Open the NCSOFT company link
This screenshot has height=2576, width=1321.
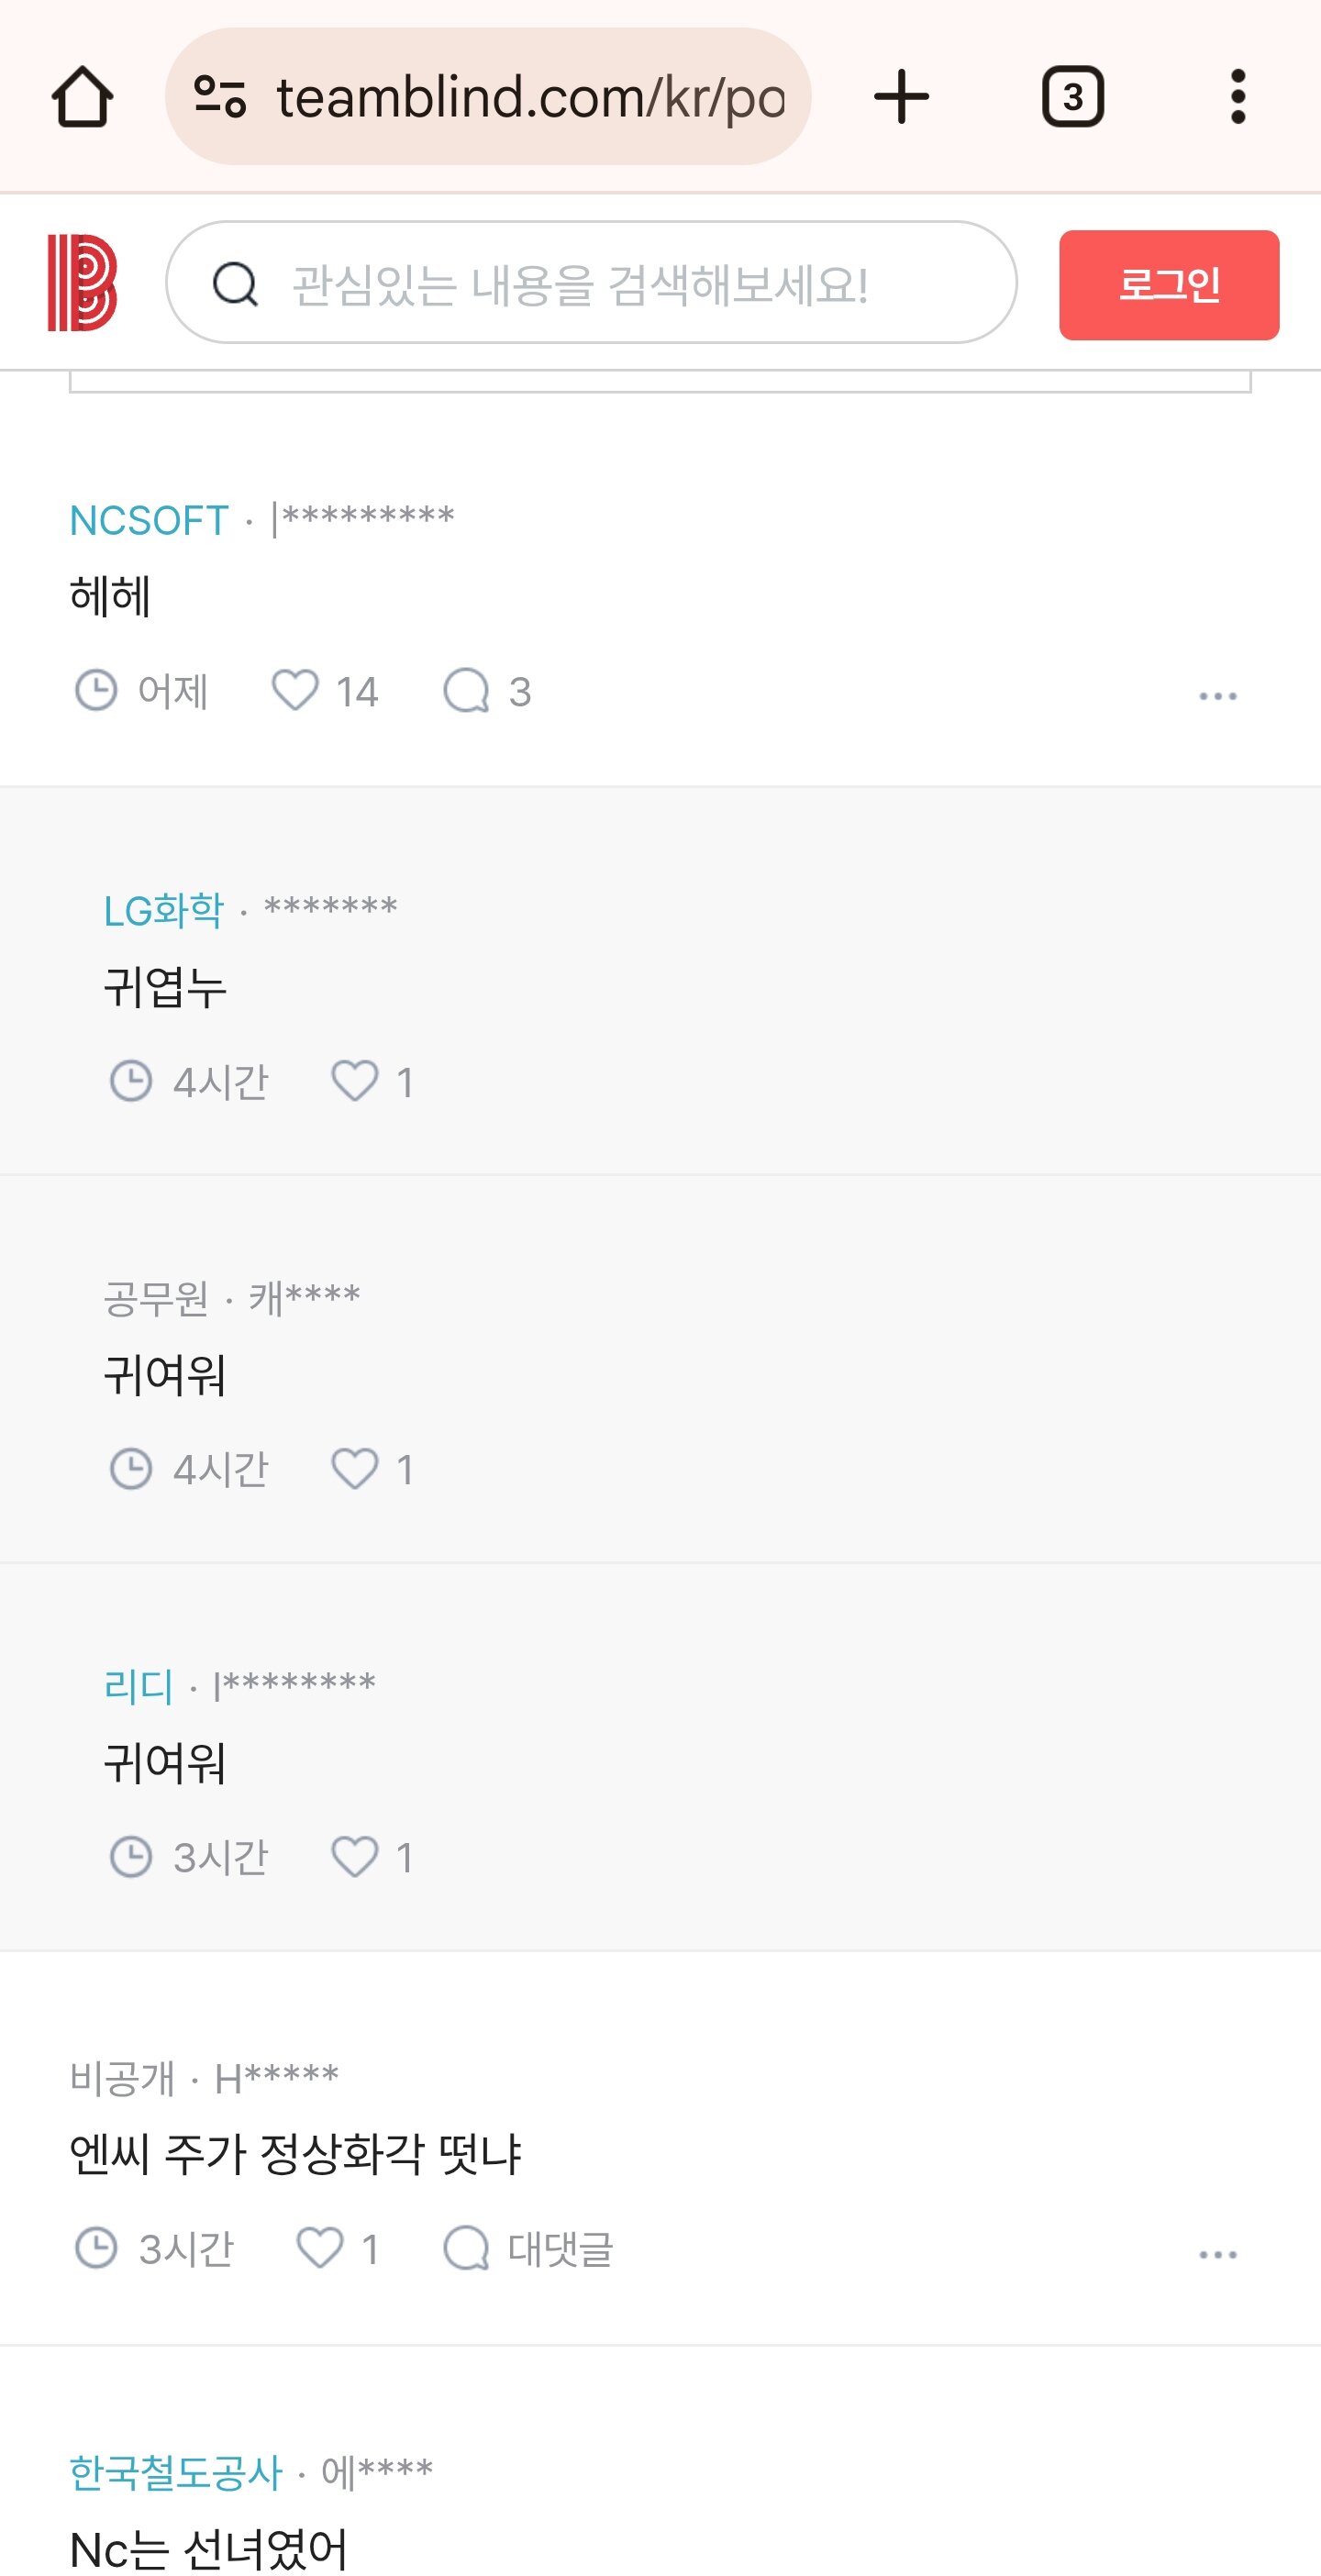(x=149, y=520)
